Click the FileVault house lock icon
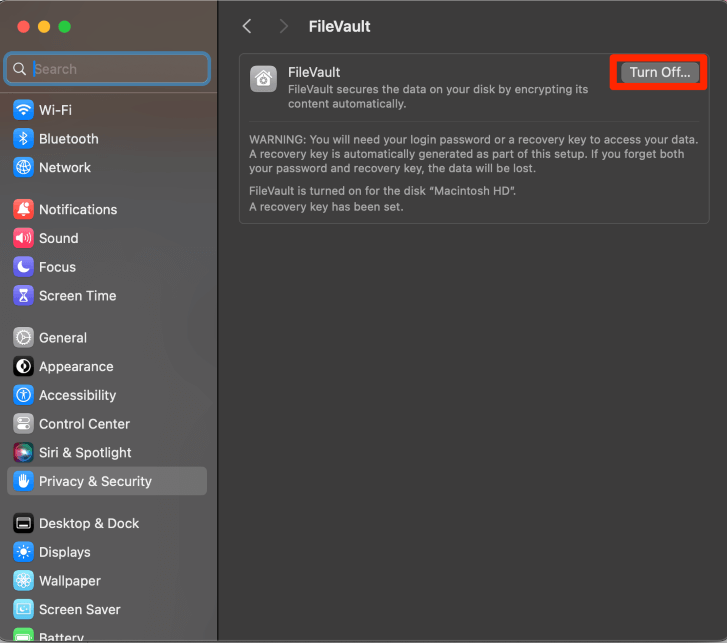This screenshot has width=727, height=643. [x=264, y=80]
